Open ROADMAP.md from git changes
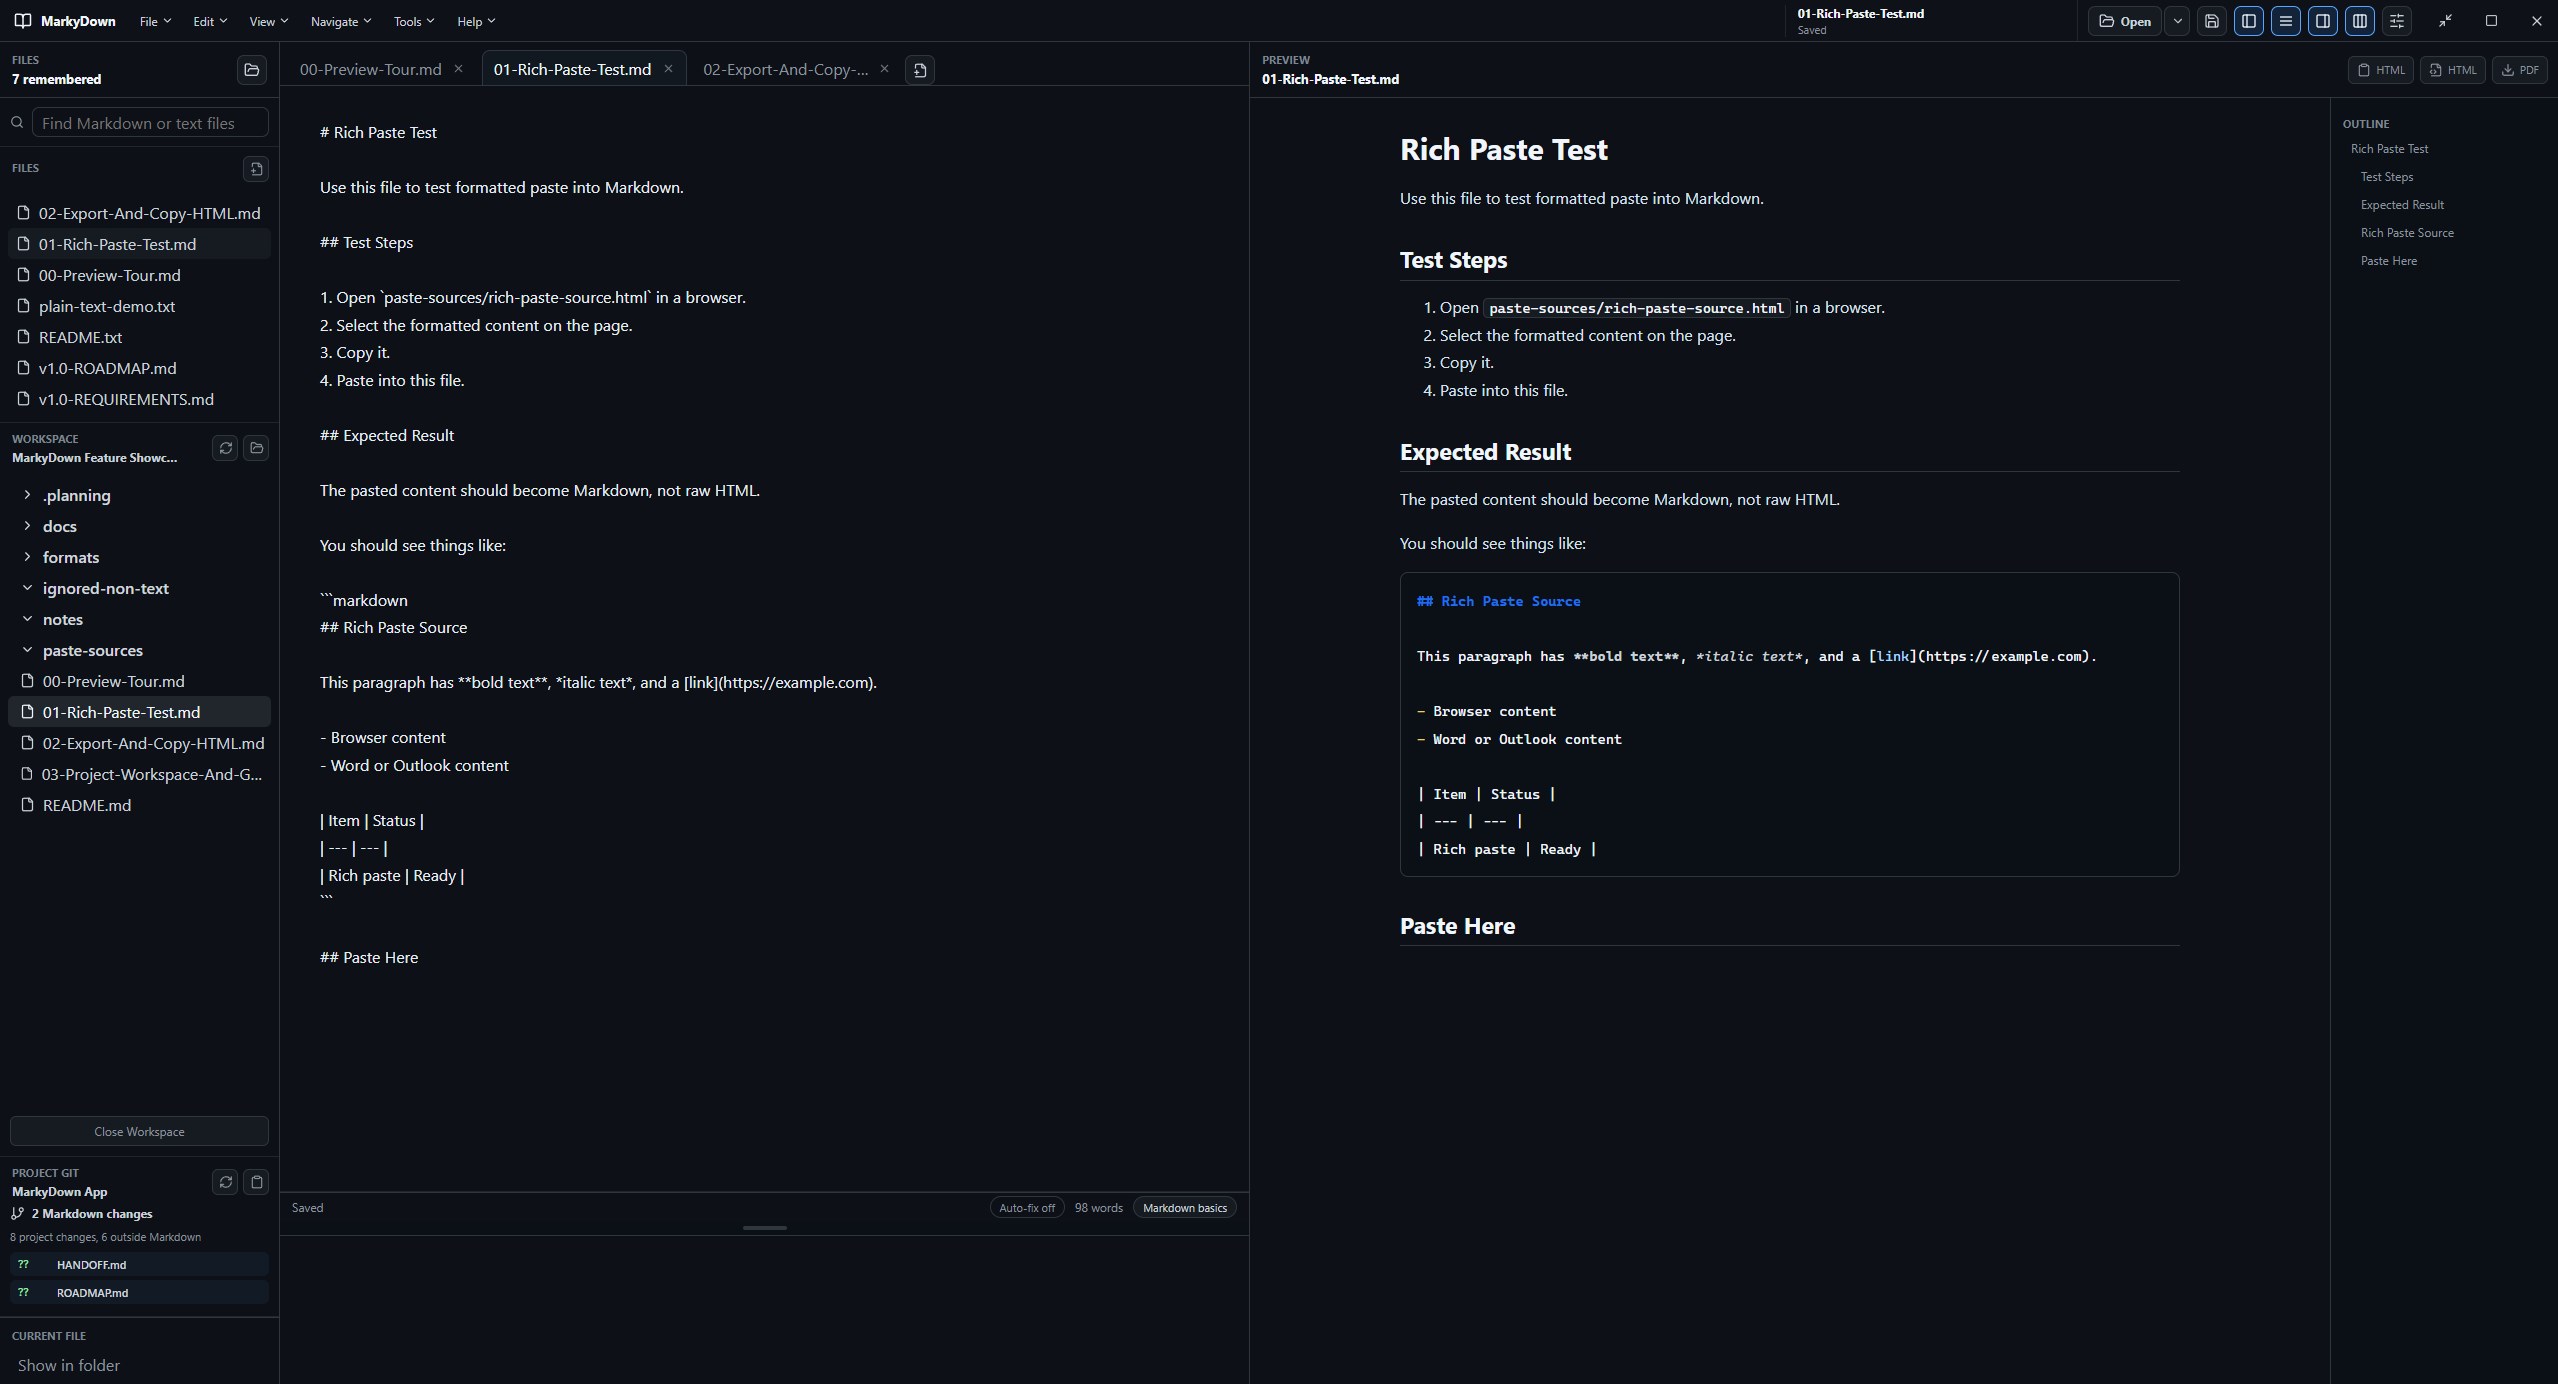 [x=139, y=1293]
